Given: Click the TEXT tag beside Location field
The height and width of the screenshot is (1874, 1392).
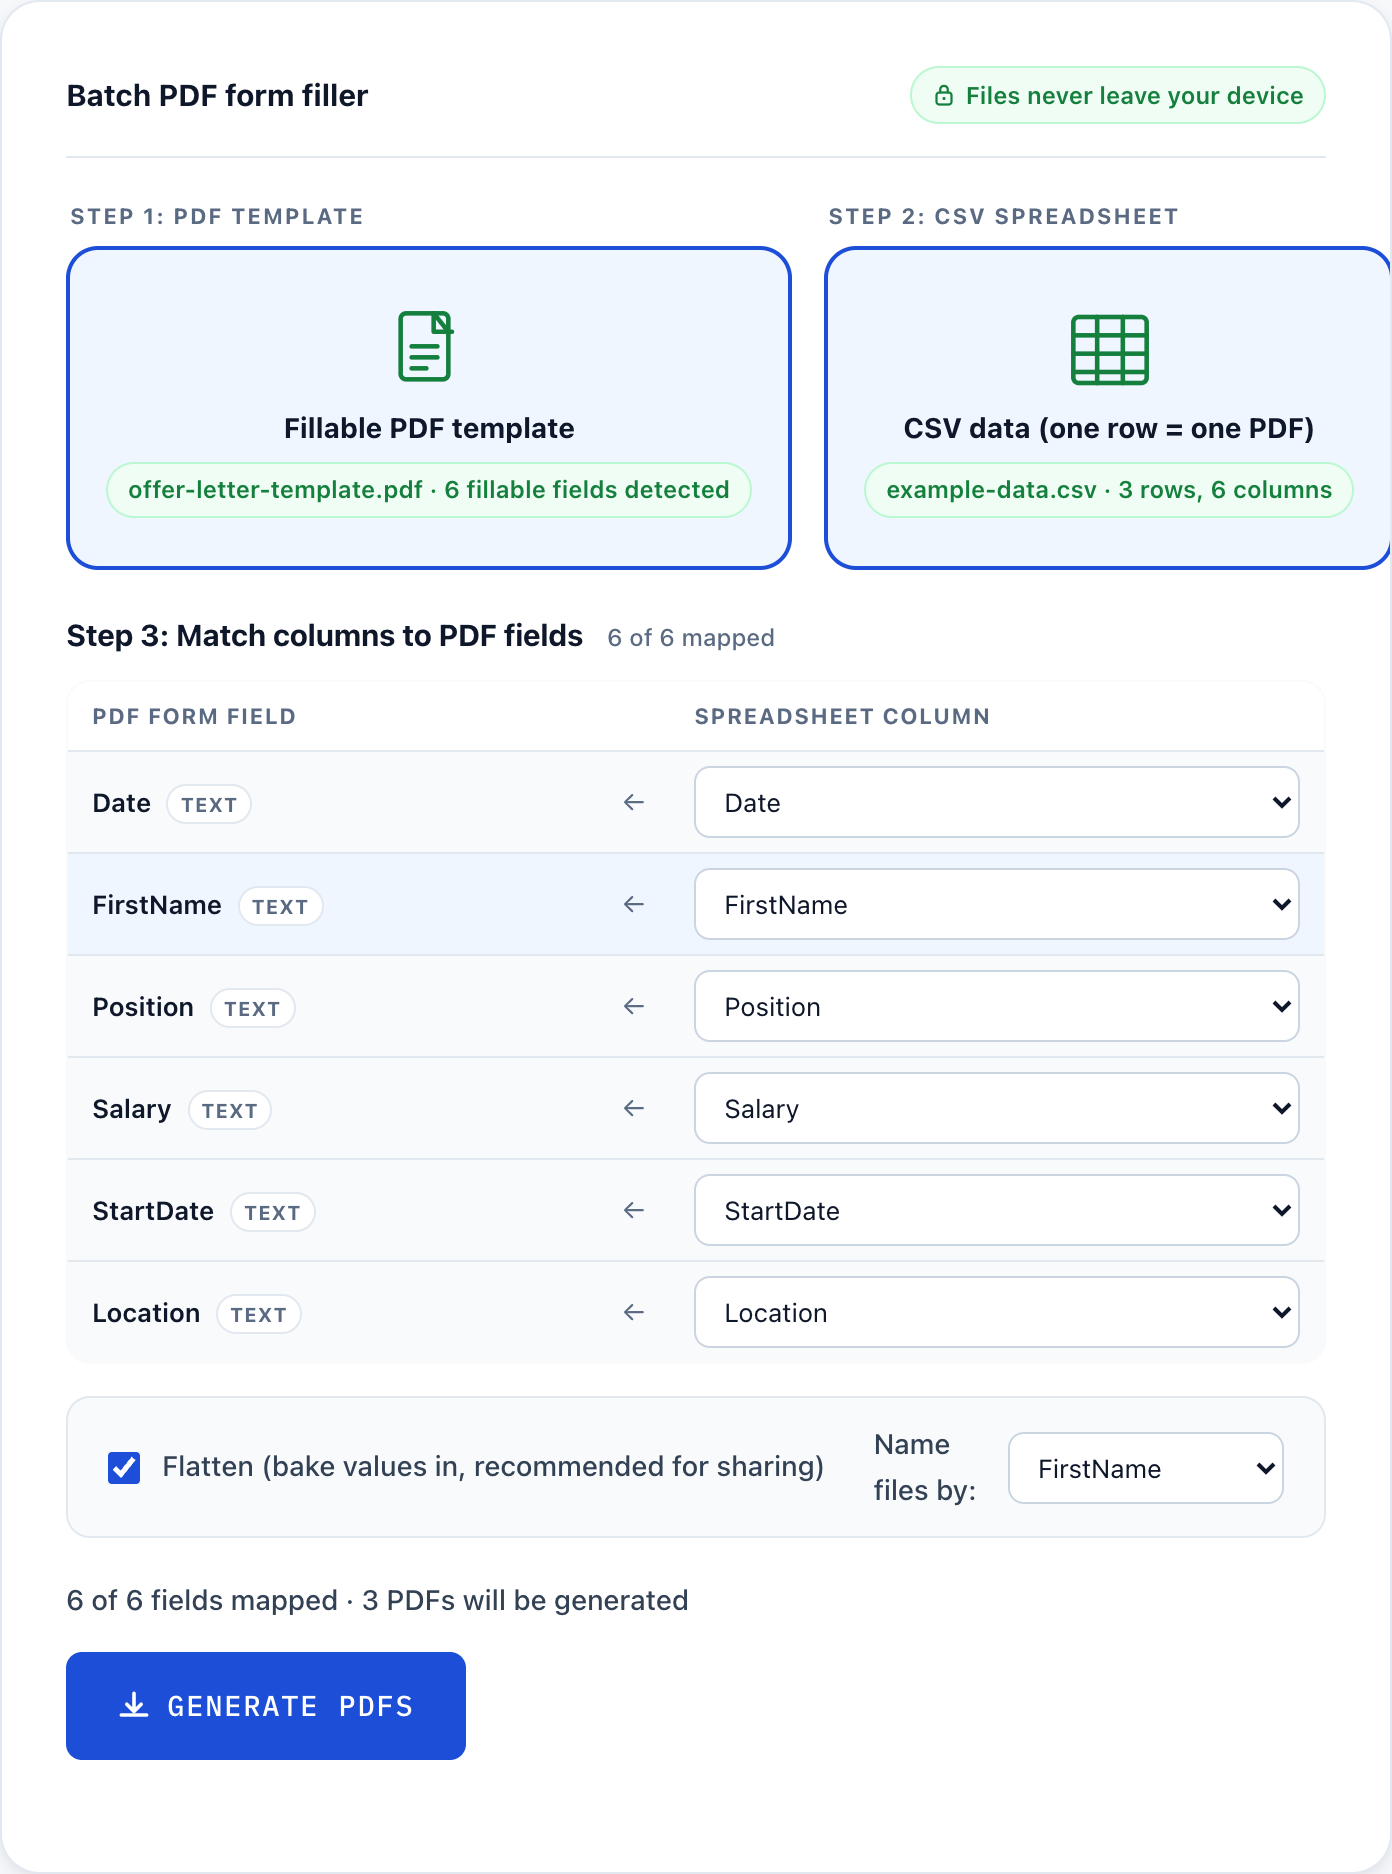Looking at the screenshot, I should [259, 1314].
